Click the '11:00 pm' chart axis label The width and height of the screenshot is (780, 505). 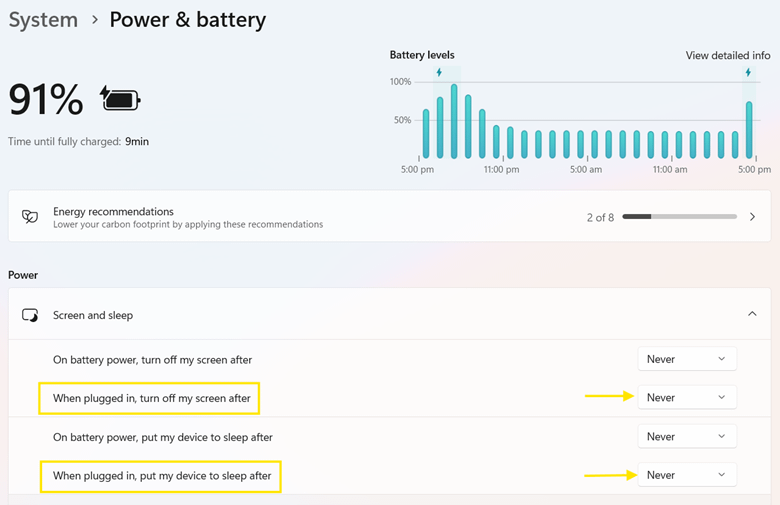(501, 170)
